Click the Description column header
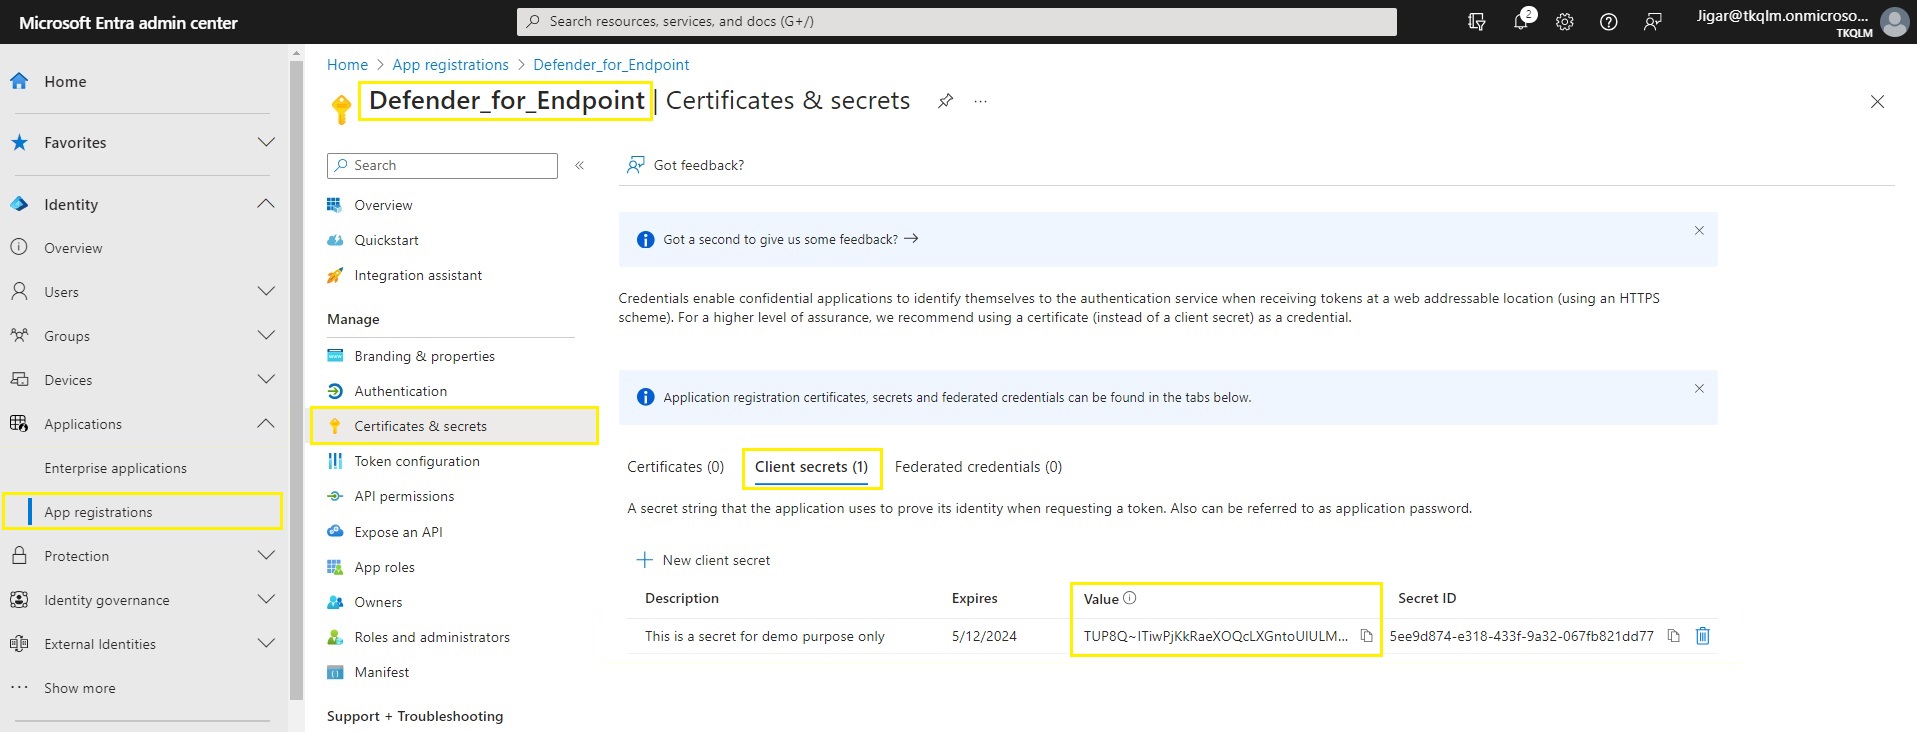Viewport: 1917px width, 732px height. click(682, 598)
